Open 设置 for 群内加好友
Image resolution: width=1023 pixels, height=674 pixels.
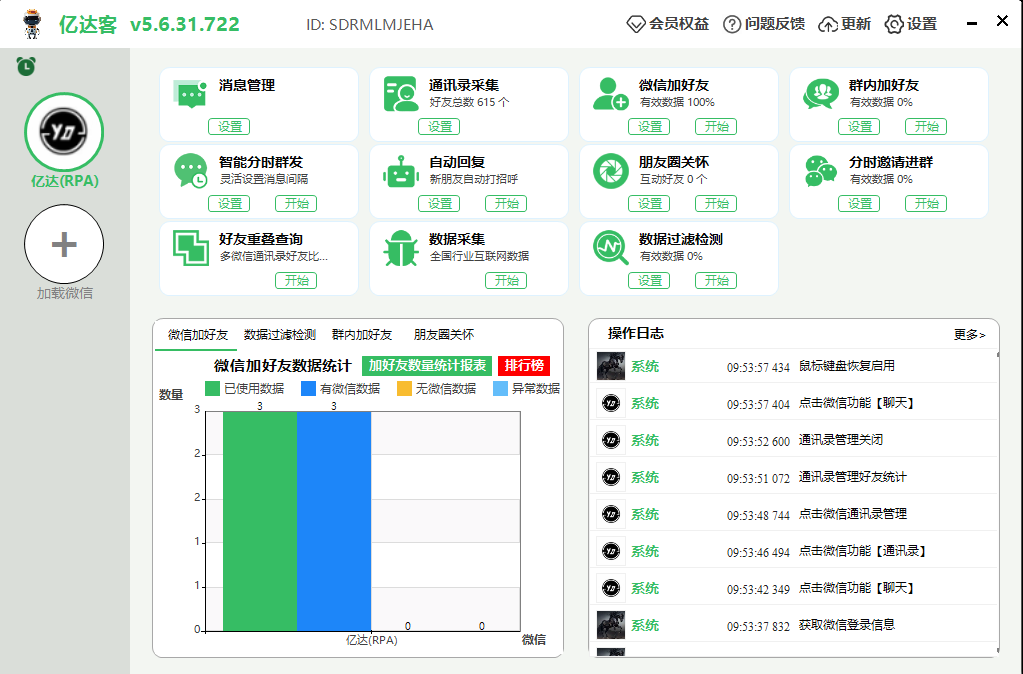tap(859, 127)
